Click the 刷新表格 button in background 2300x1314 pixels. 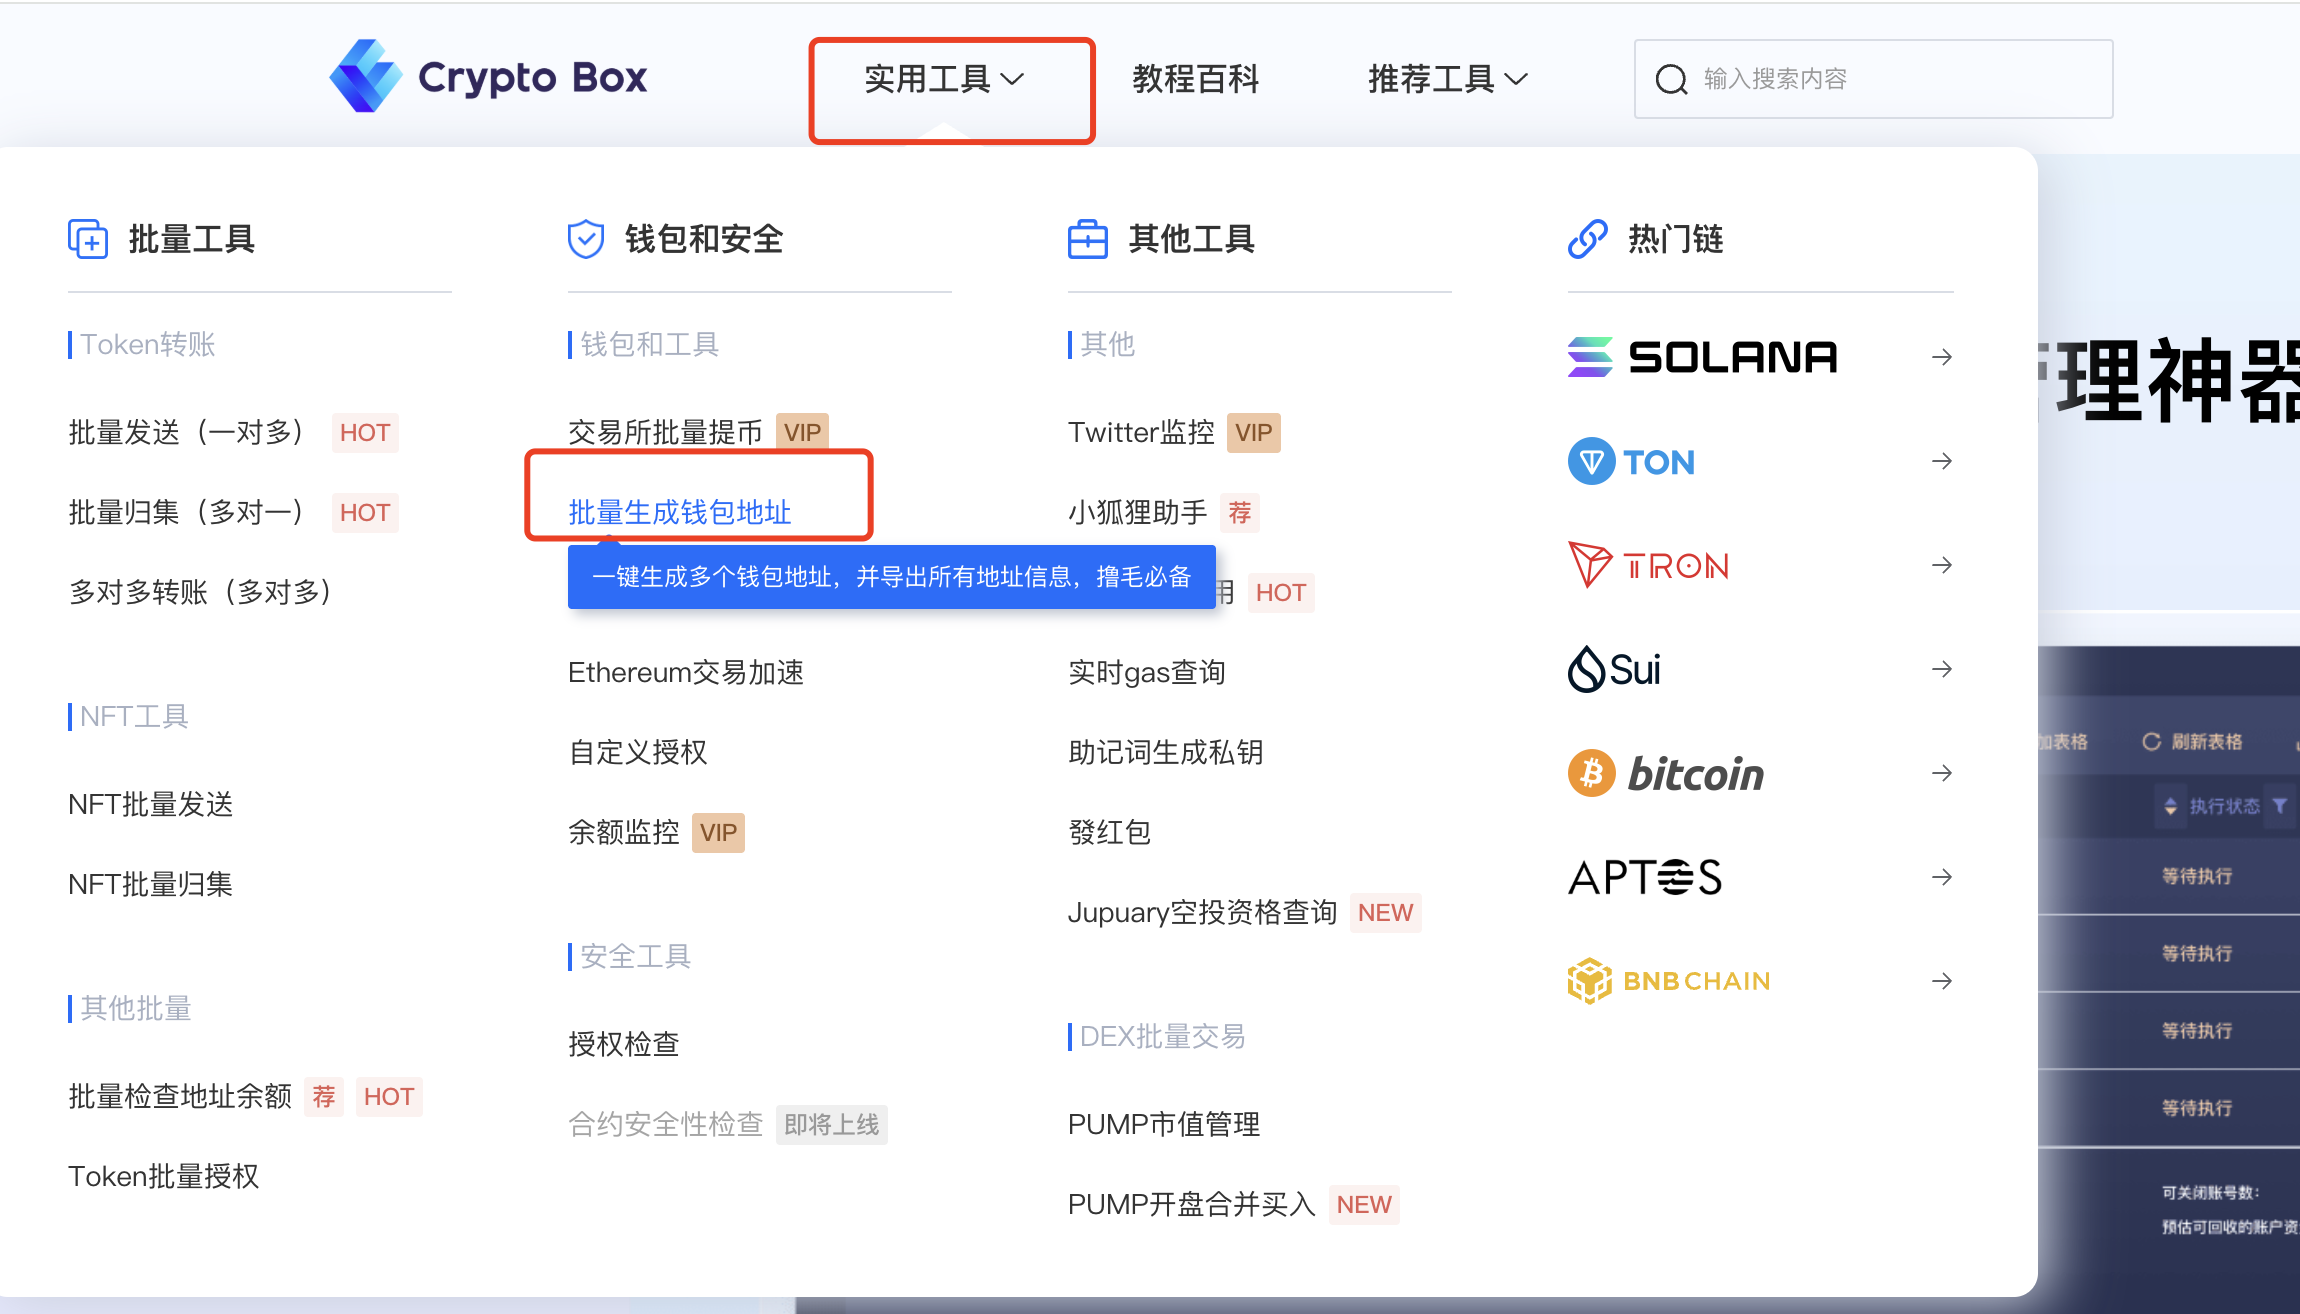tap(2192, 741)
